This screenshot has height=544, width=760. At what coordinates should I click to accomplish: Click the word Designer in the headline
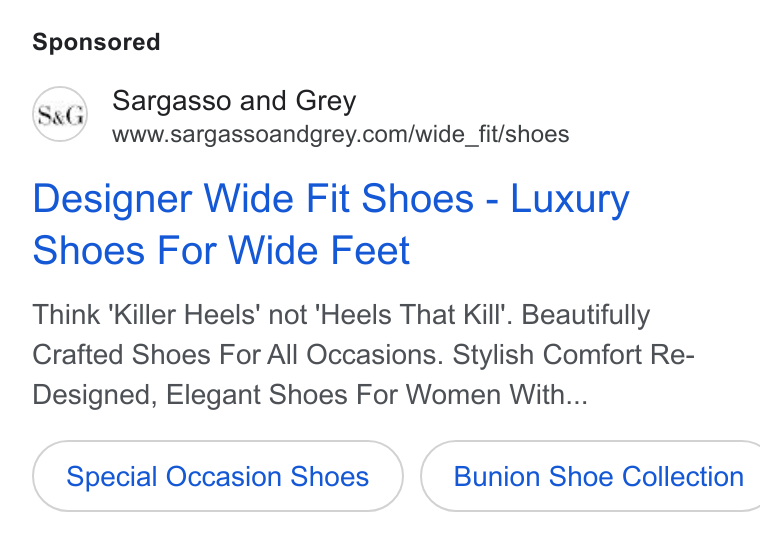(x=112, y=200)
